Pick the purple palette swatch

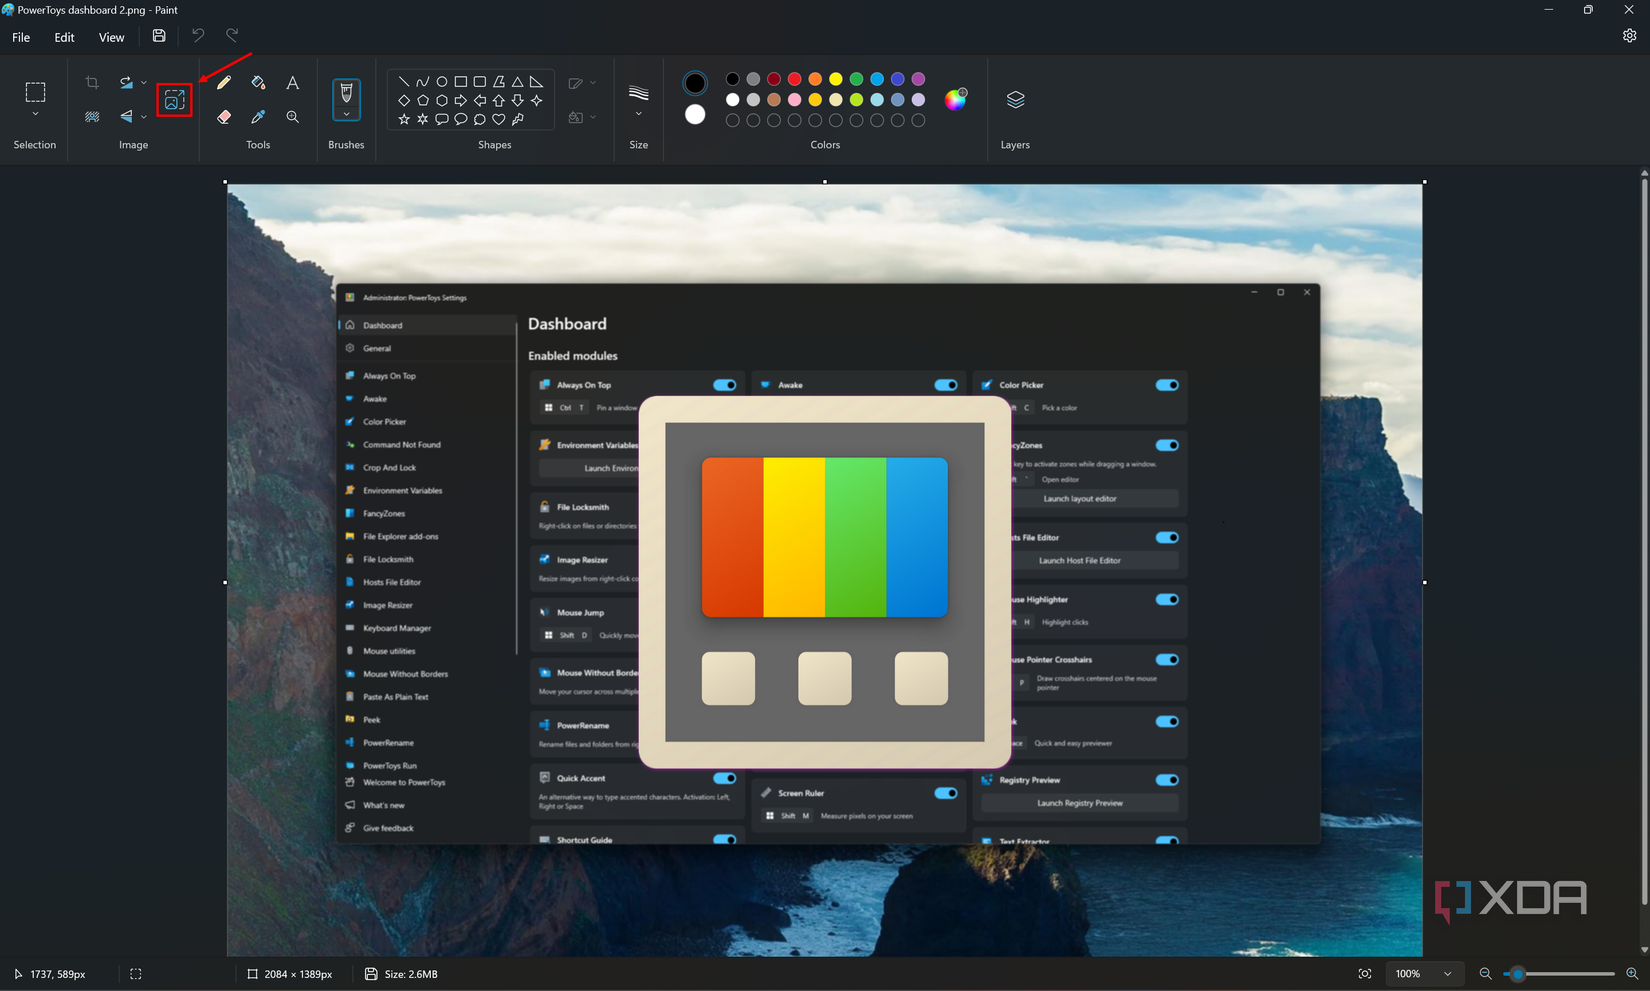(x=918, y=79)
